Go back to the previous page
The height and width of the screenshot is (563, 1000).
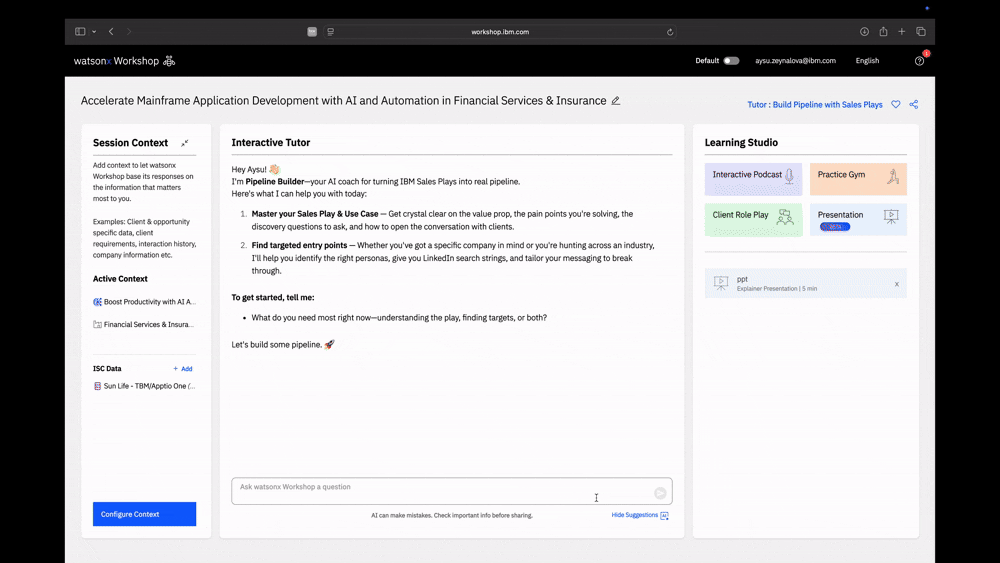click(111, 31)
